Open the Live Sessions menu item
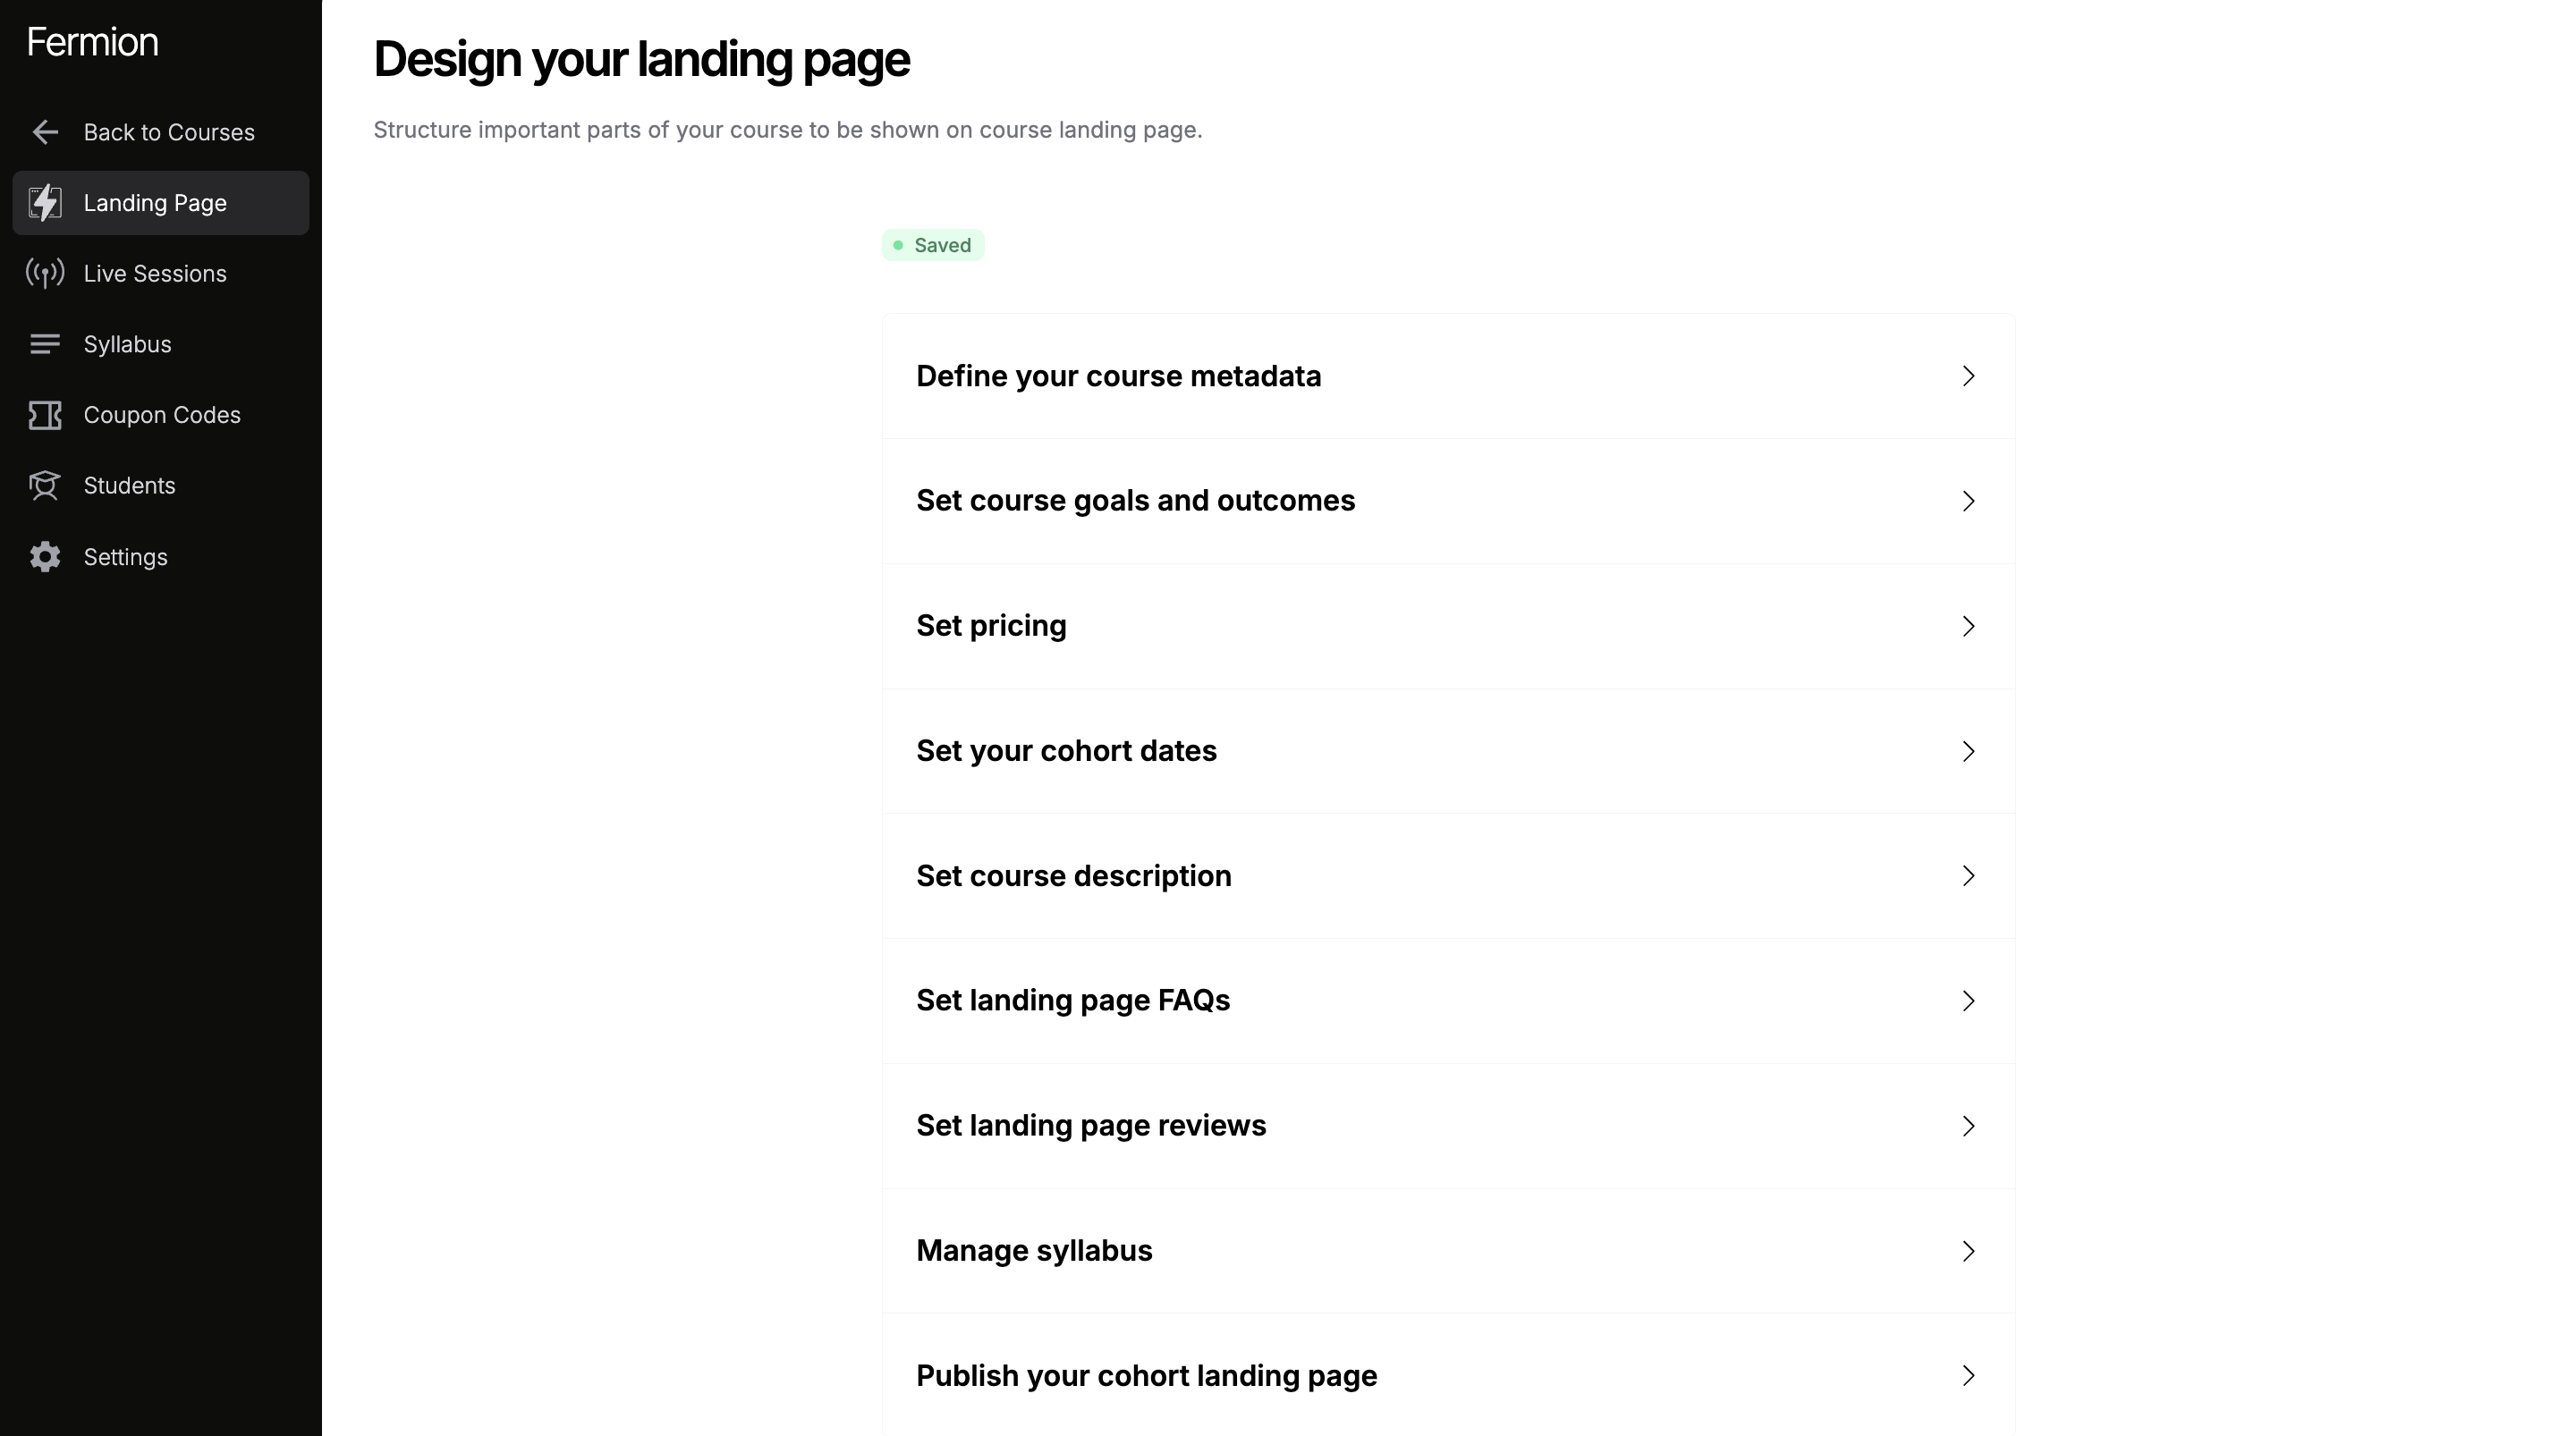 (x=155, y=274)
